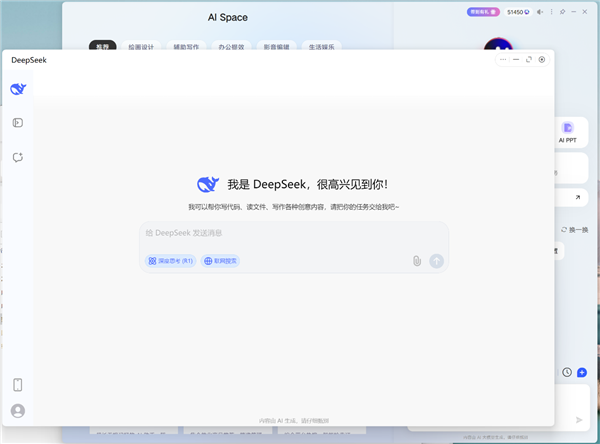The height and width of the screenshot is (444, 600).
Task: Click the blue plus new conversation icon
Action: pos(582,372)
